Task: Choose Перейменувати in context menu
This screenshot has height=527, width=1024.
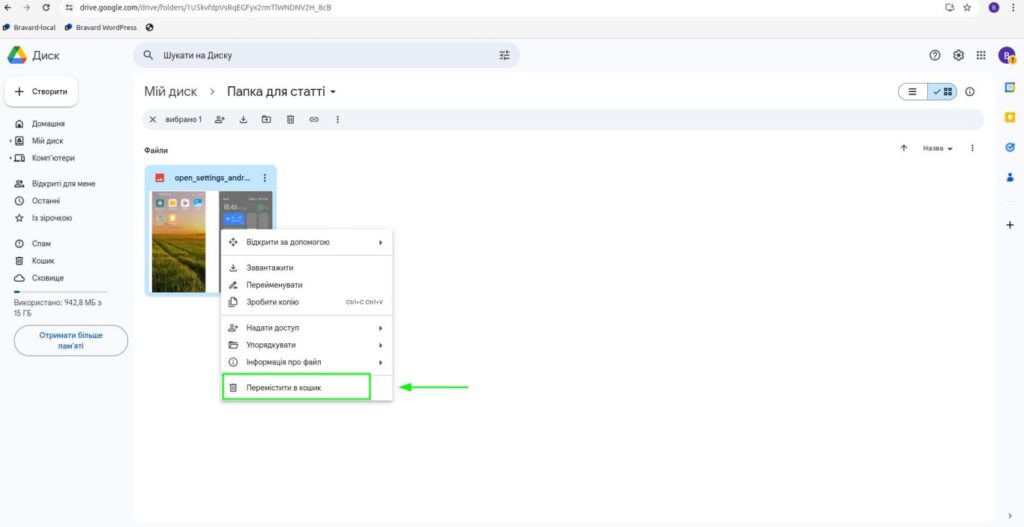Action: pos(307,285)
